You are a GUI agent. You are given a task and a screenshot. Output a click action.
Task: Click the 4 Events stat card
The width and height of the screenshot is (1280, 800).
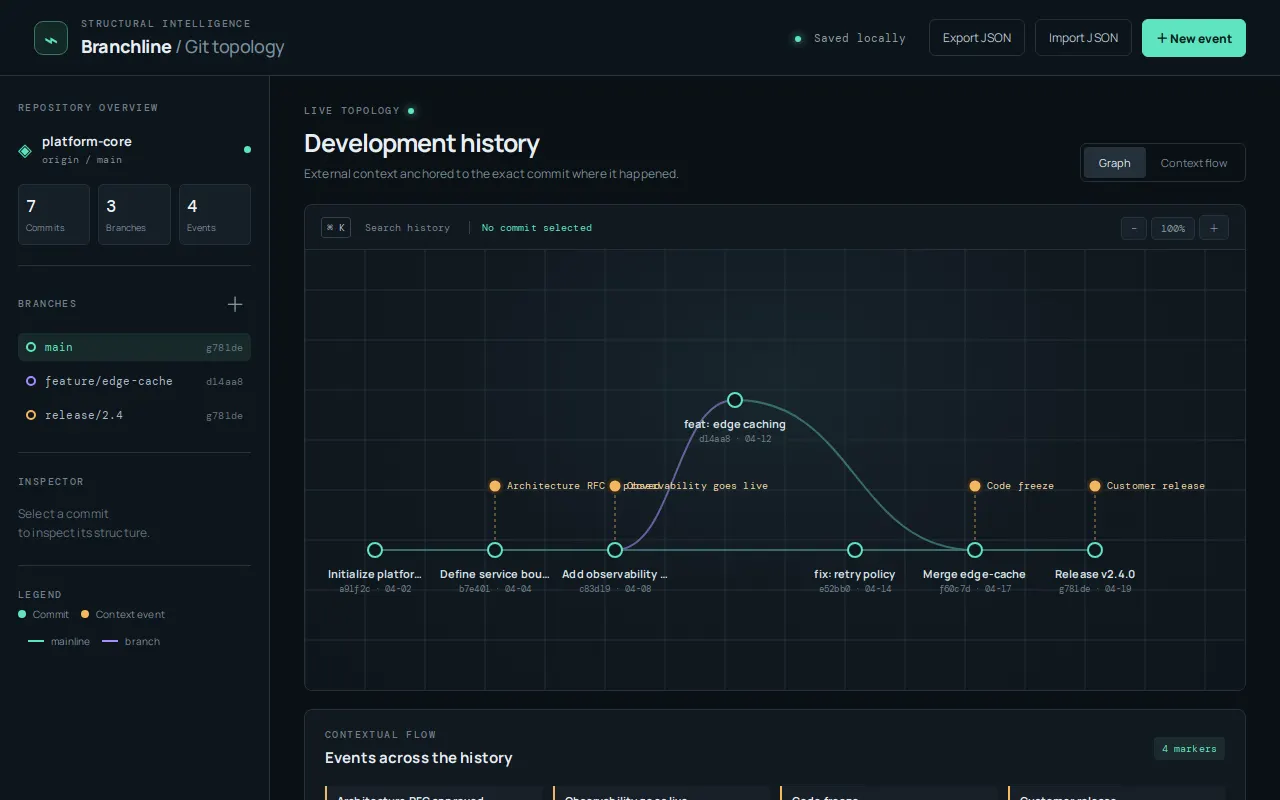(x=215, y=214)
